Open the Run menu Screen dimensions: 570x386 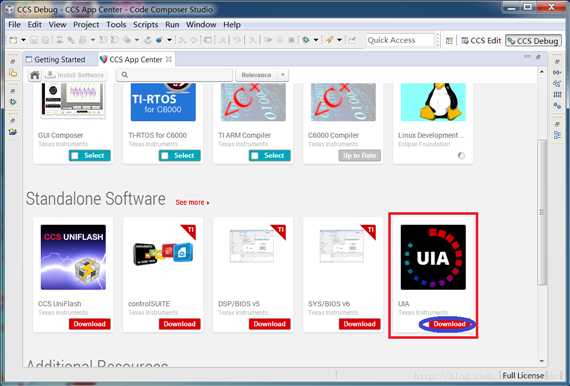172,25
